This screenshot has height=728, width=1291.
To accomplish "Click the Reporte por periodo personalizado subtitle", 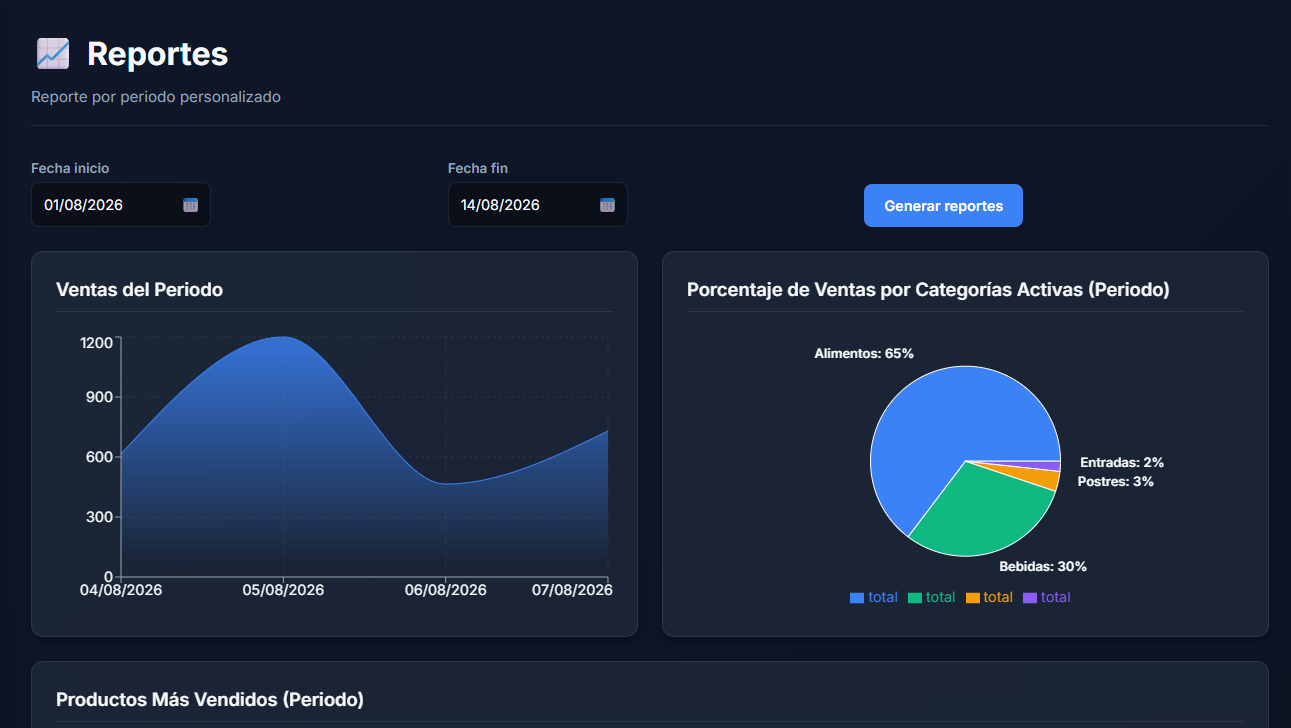I will click(x=156, y=97).
